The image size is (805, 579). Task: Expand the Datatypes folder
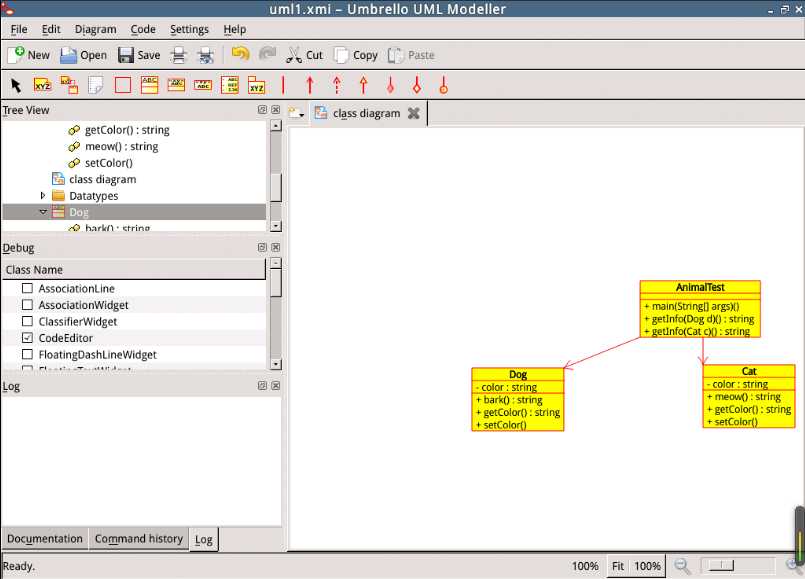tap(43, 196)
